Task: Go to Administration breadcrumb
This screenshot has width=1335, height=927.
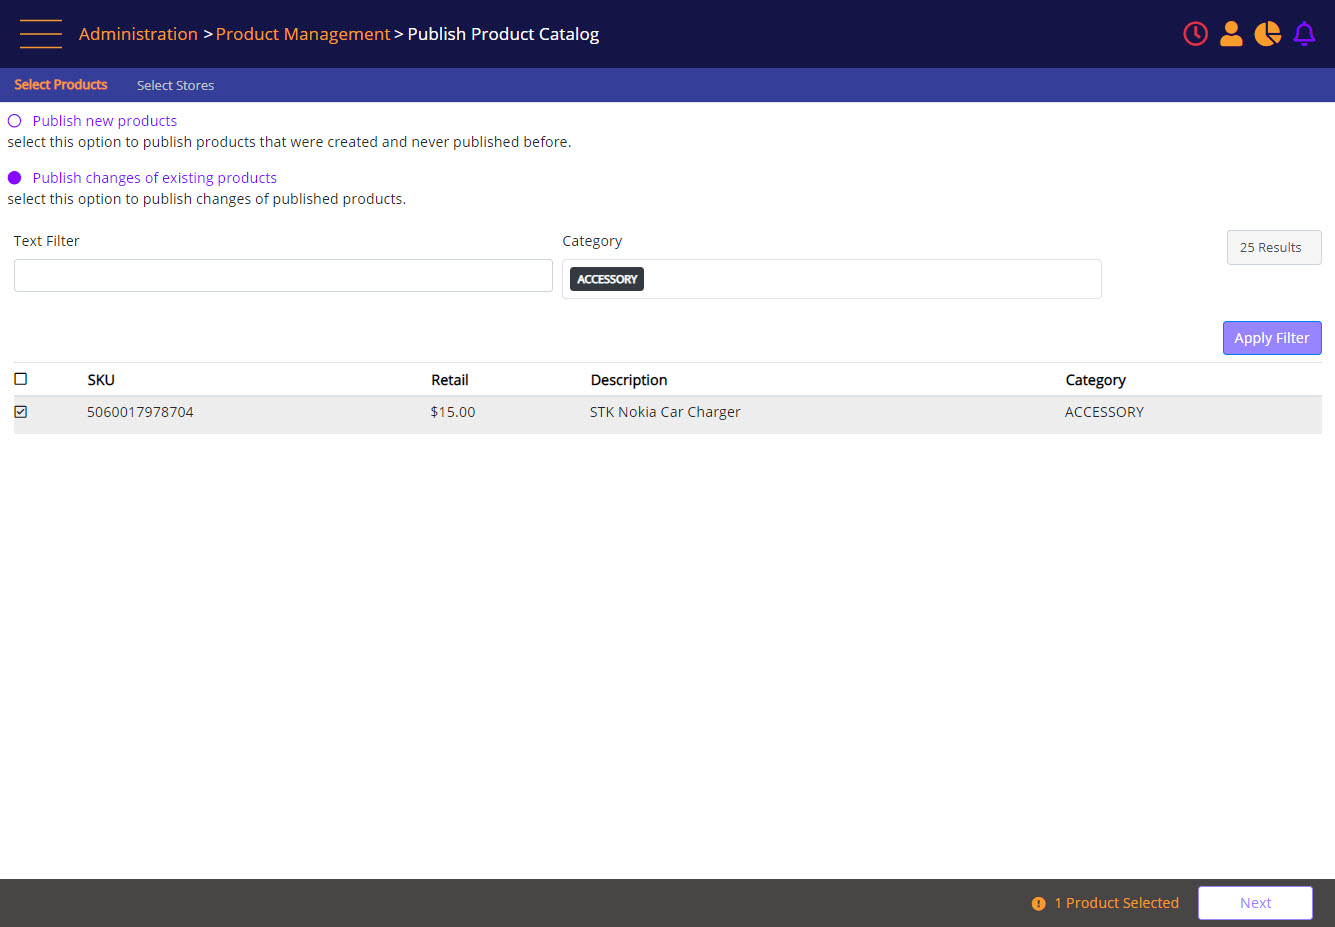Action: (x=138, y=34)
